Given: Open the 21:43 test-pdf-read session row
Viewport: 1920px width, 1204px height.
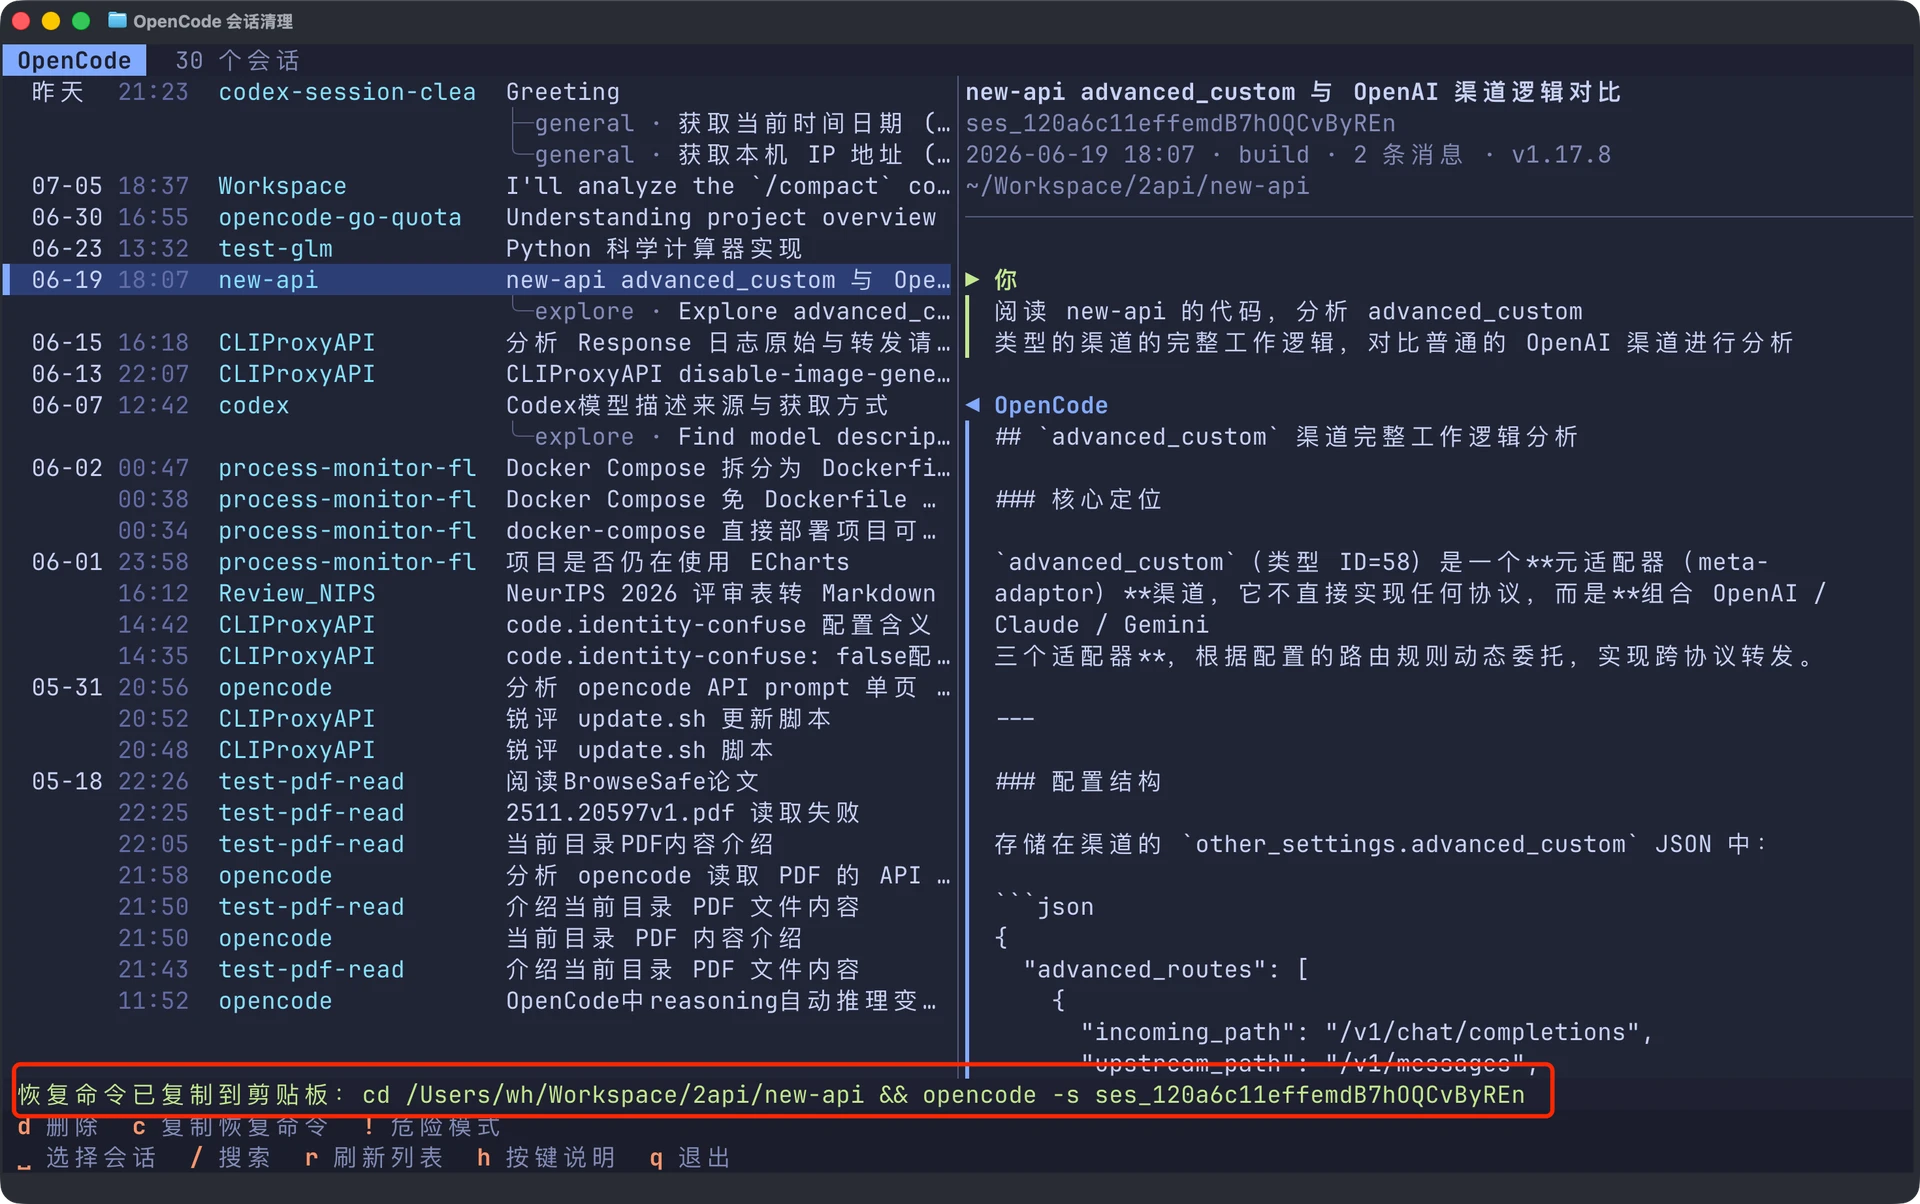Looking at the screenshot, I should 478,970.
